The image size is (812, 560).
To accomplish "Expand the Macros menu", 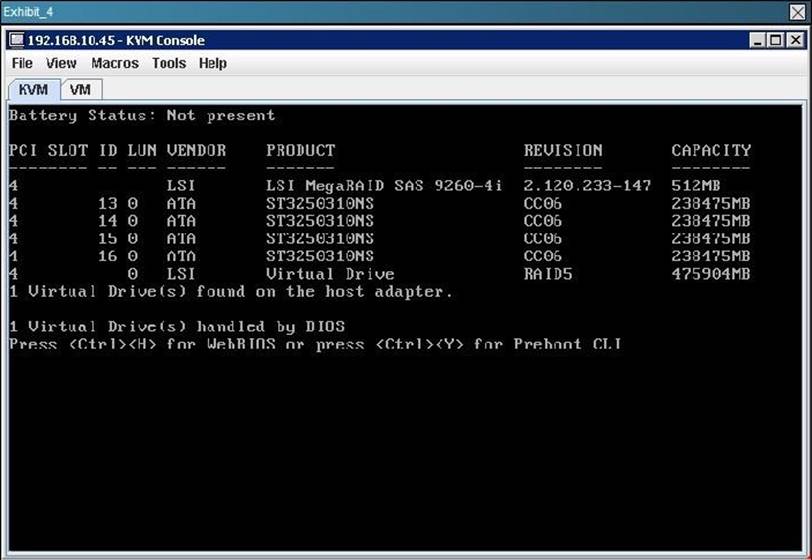I will pos(114,63).
